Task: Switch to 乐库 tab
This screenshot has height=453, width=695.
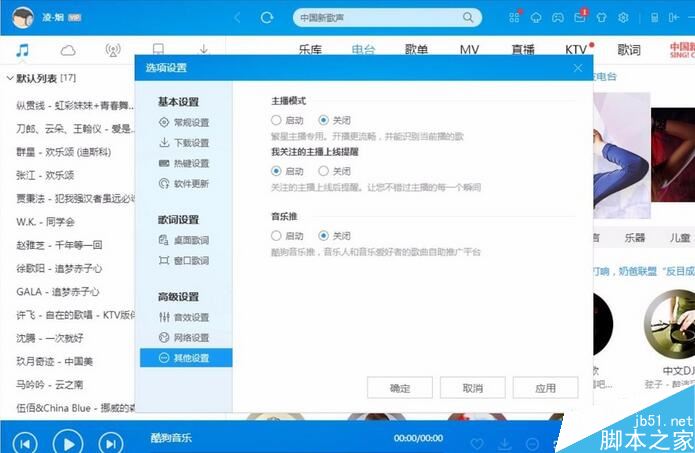Action: click(310, 50)
